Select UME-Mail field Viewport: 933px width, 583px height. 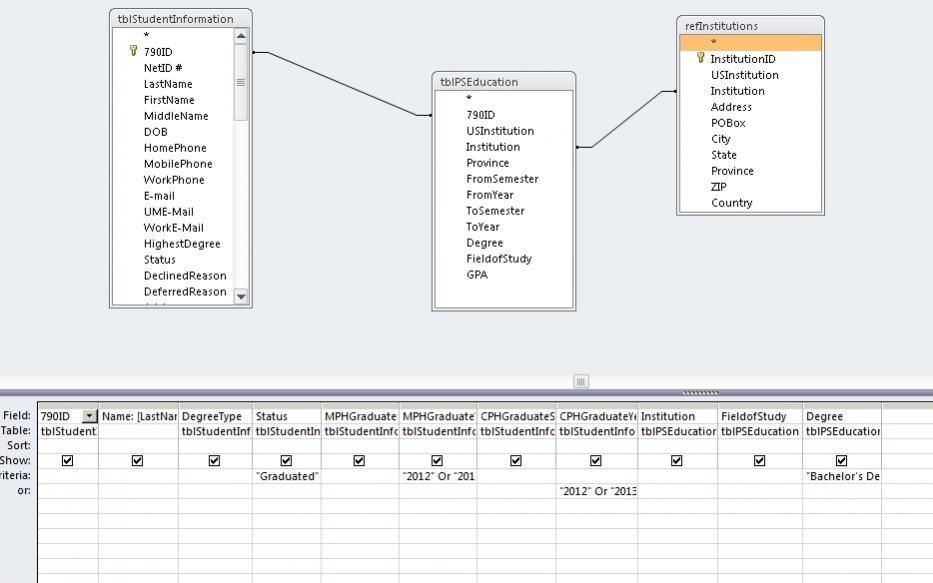tap(168, 212)
